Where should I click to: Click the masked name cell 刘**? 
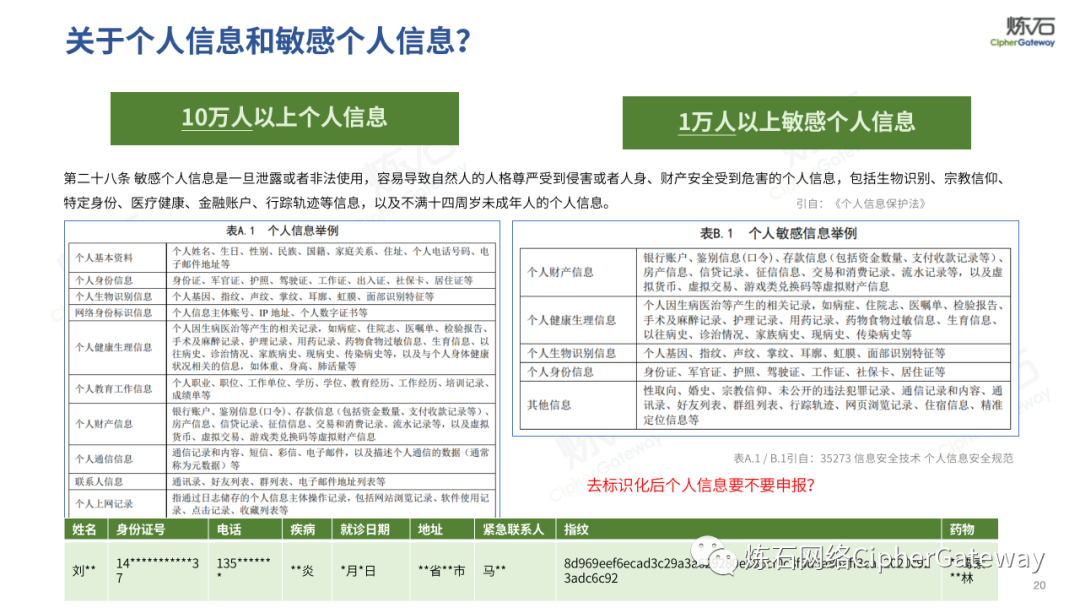[84, 571]
